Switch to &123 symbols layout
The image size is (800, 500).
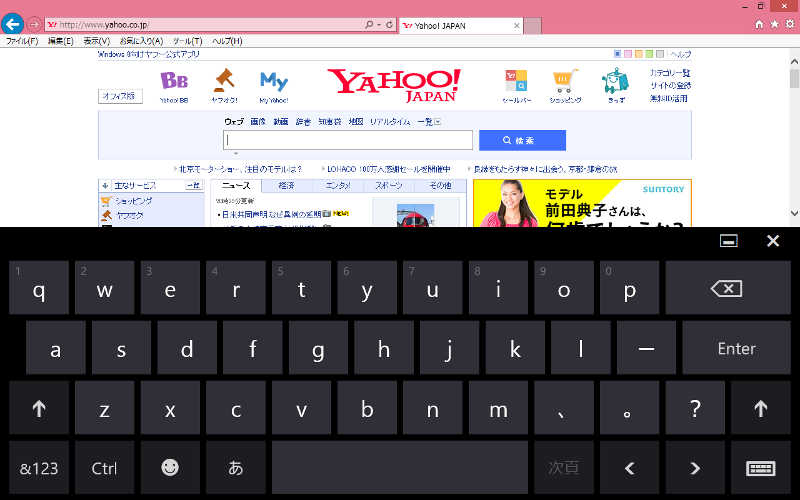click(x=39, y=467)
